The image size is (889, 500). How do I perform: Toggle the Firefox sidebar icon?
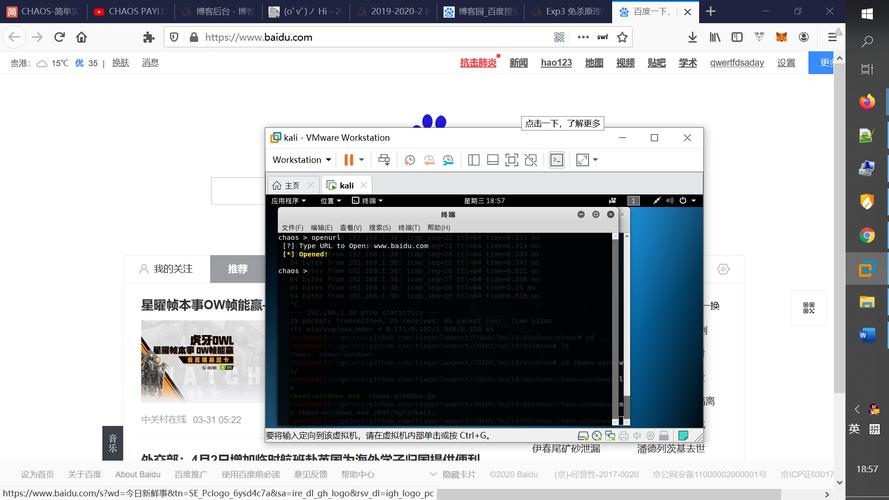pyautogui.click(x=737, y=37)
